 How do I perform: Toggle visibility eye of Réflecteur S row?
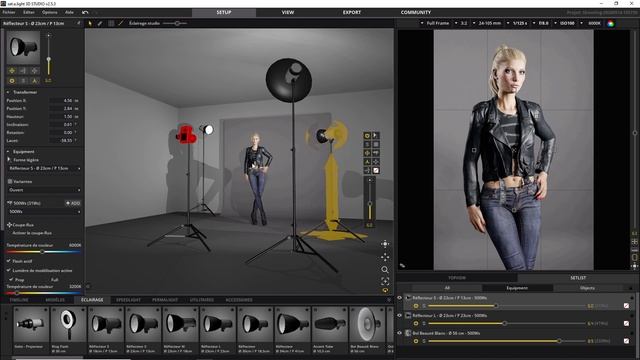400,298
